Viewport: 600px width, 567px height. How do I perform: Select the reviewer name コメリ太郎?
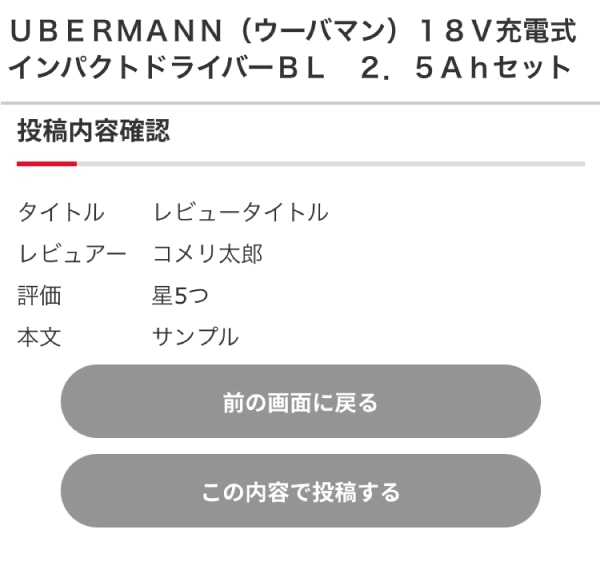pos(207,254)
